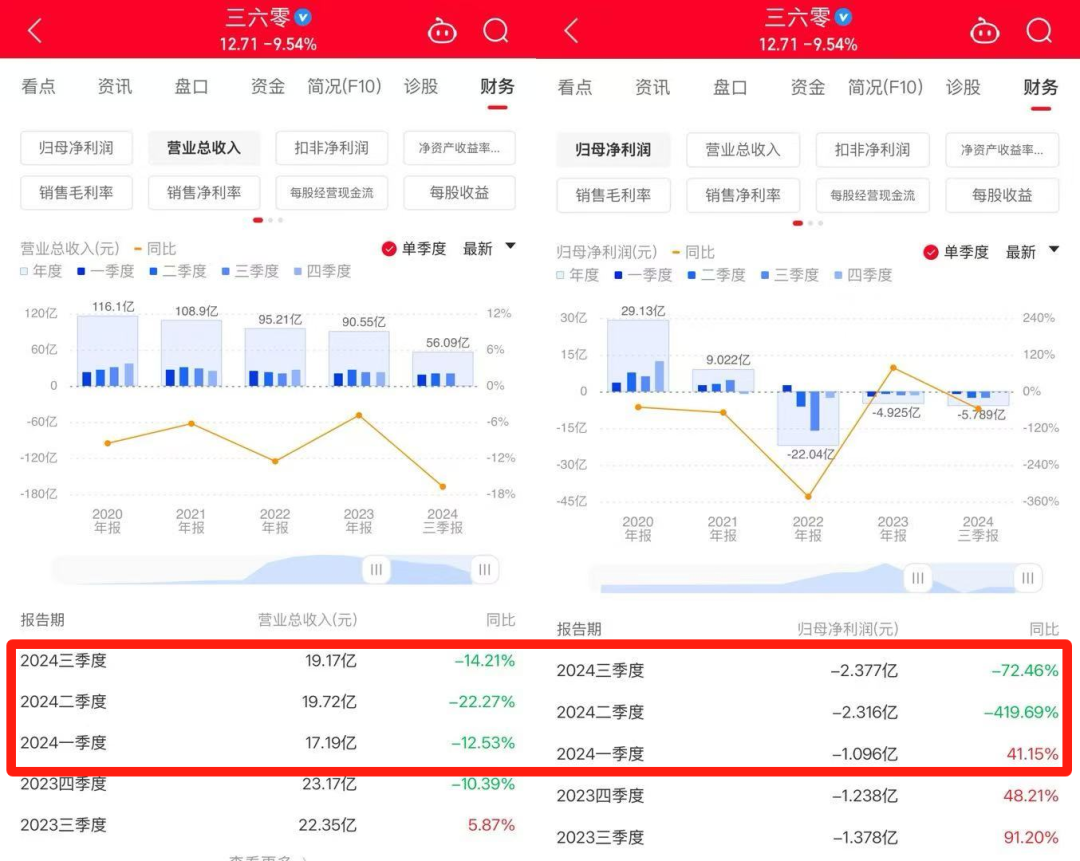Open 简况(F10) tab in left panel
This screenshot has height=861, width=1080.
(344, 86)
